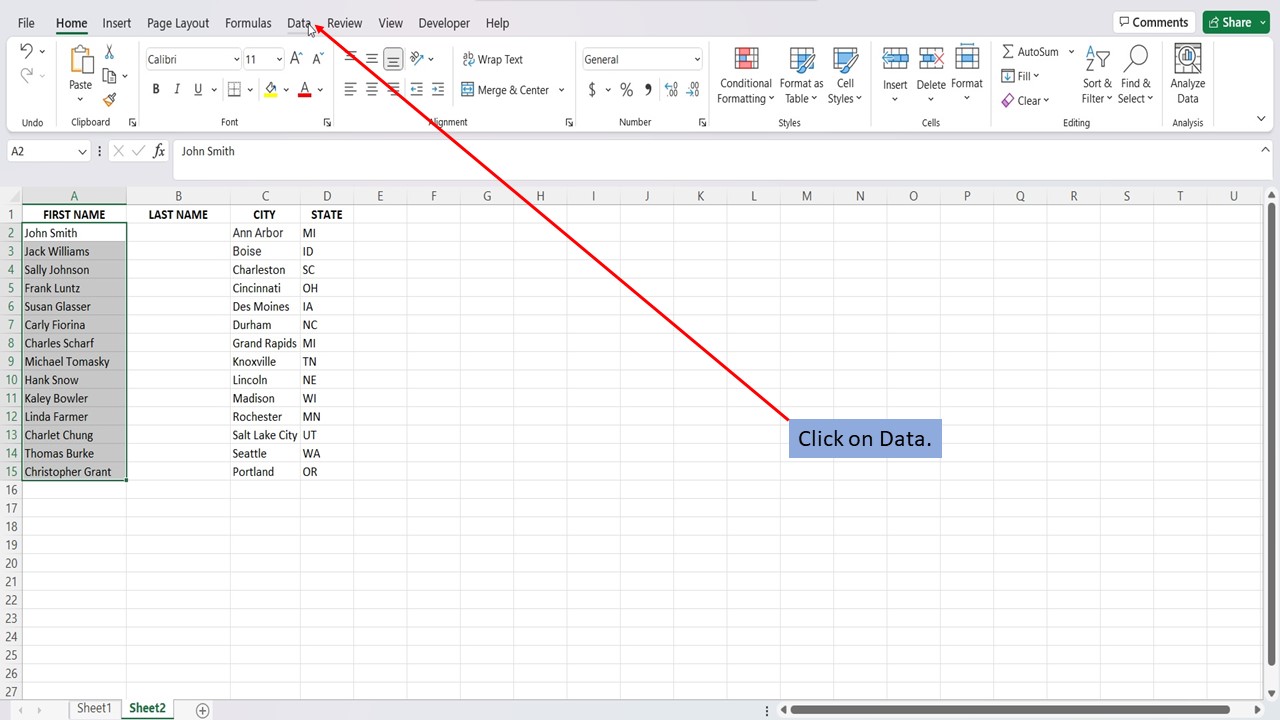The width and height of the screenshot is (1280, 720).
Task: Click Align Left icon
Action: coord(350,90)
